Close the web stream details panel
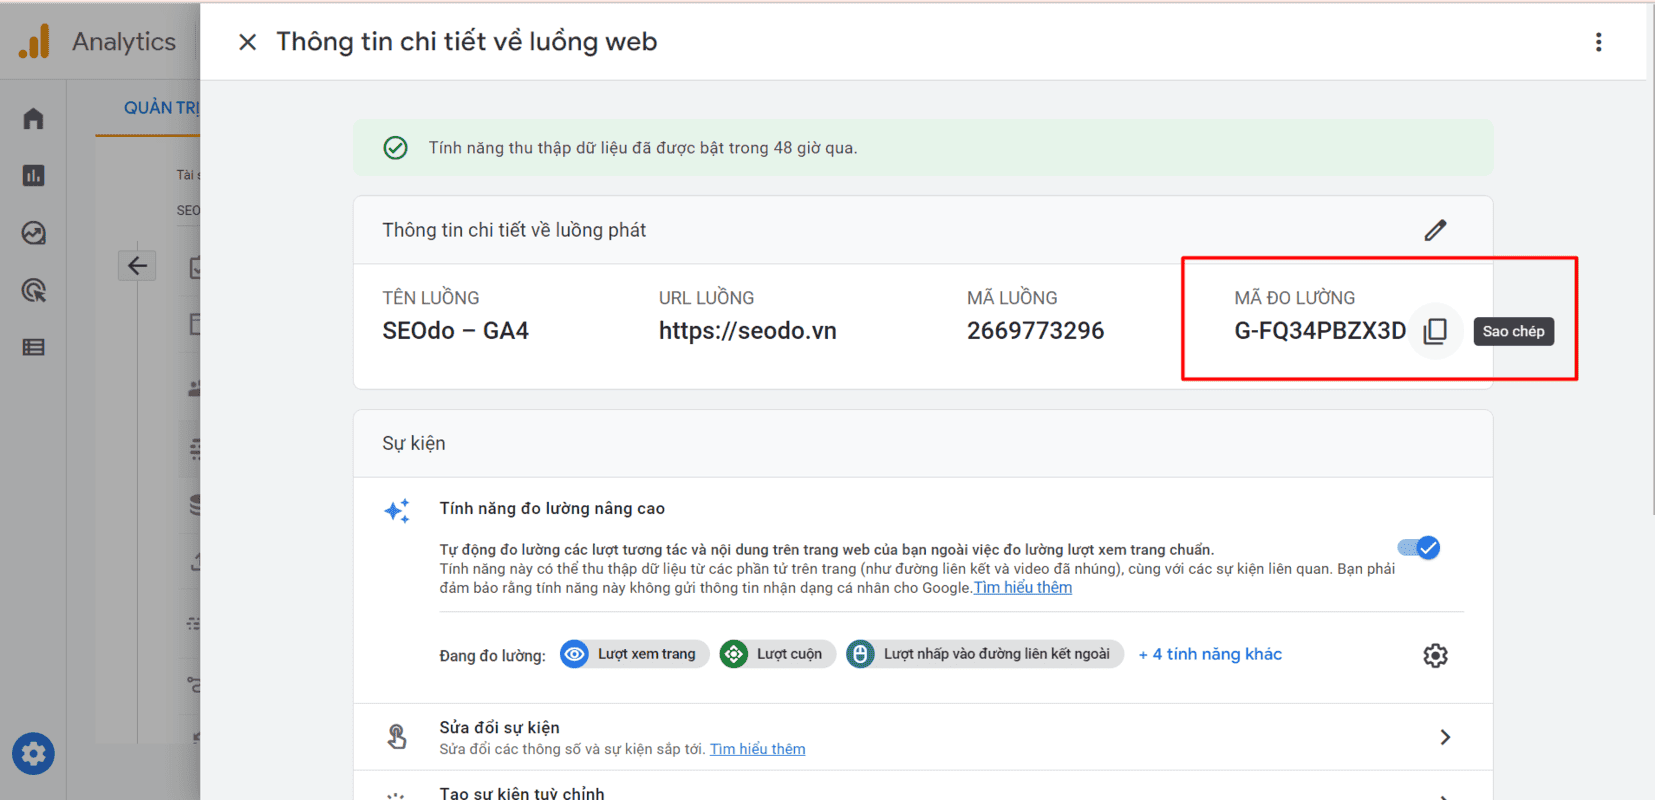This screenshot has height=800, width=1655. (248, 42)
